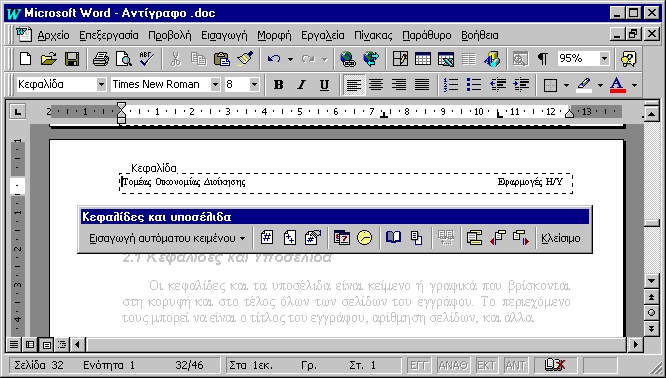Format page number in header toolbar
The image size is (666, 378).
[x=313, y=238]
